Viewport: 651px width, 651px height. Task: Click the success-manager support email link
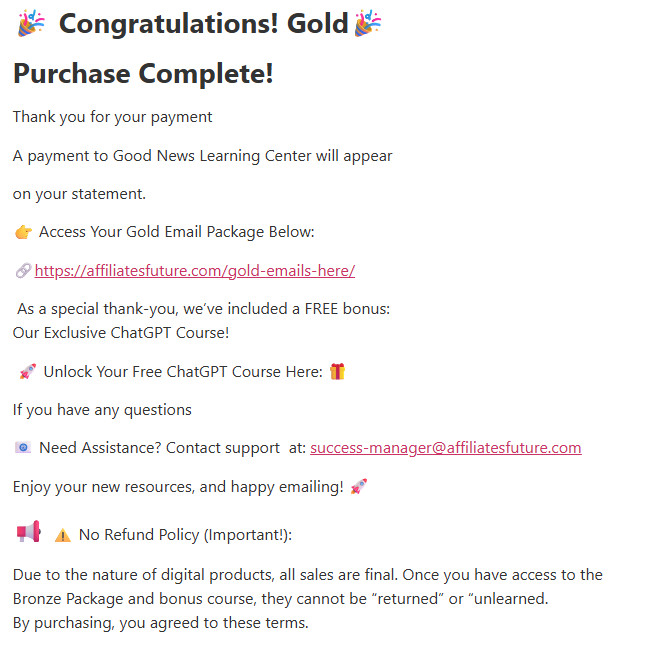445,448
